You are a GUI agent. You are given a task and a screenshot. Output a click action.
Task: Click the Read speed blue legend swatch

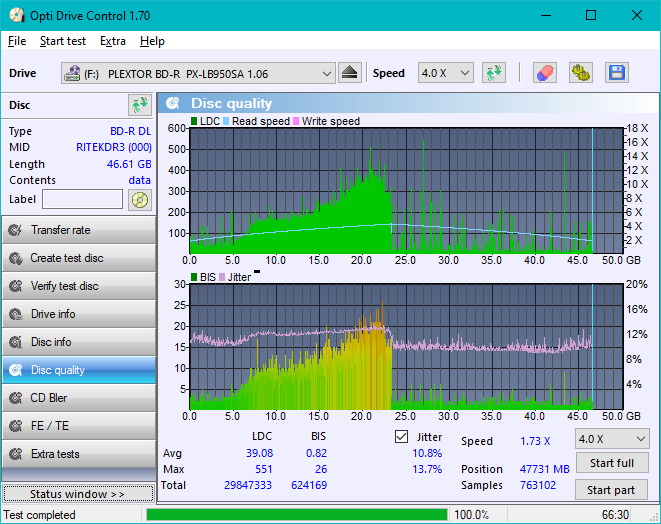tap(226, 121)
